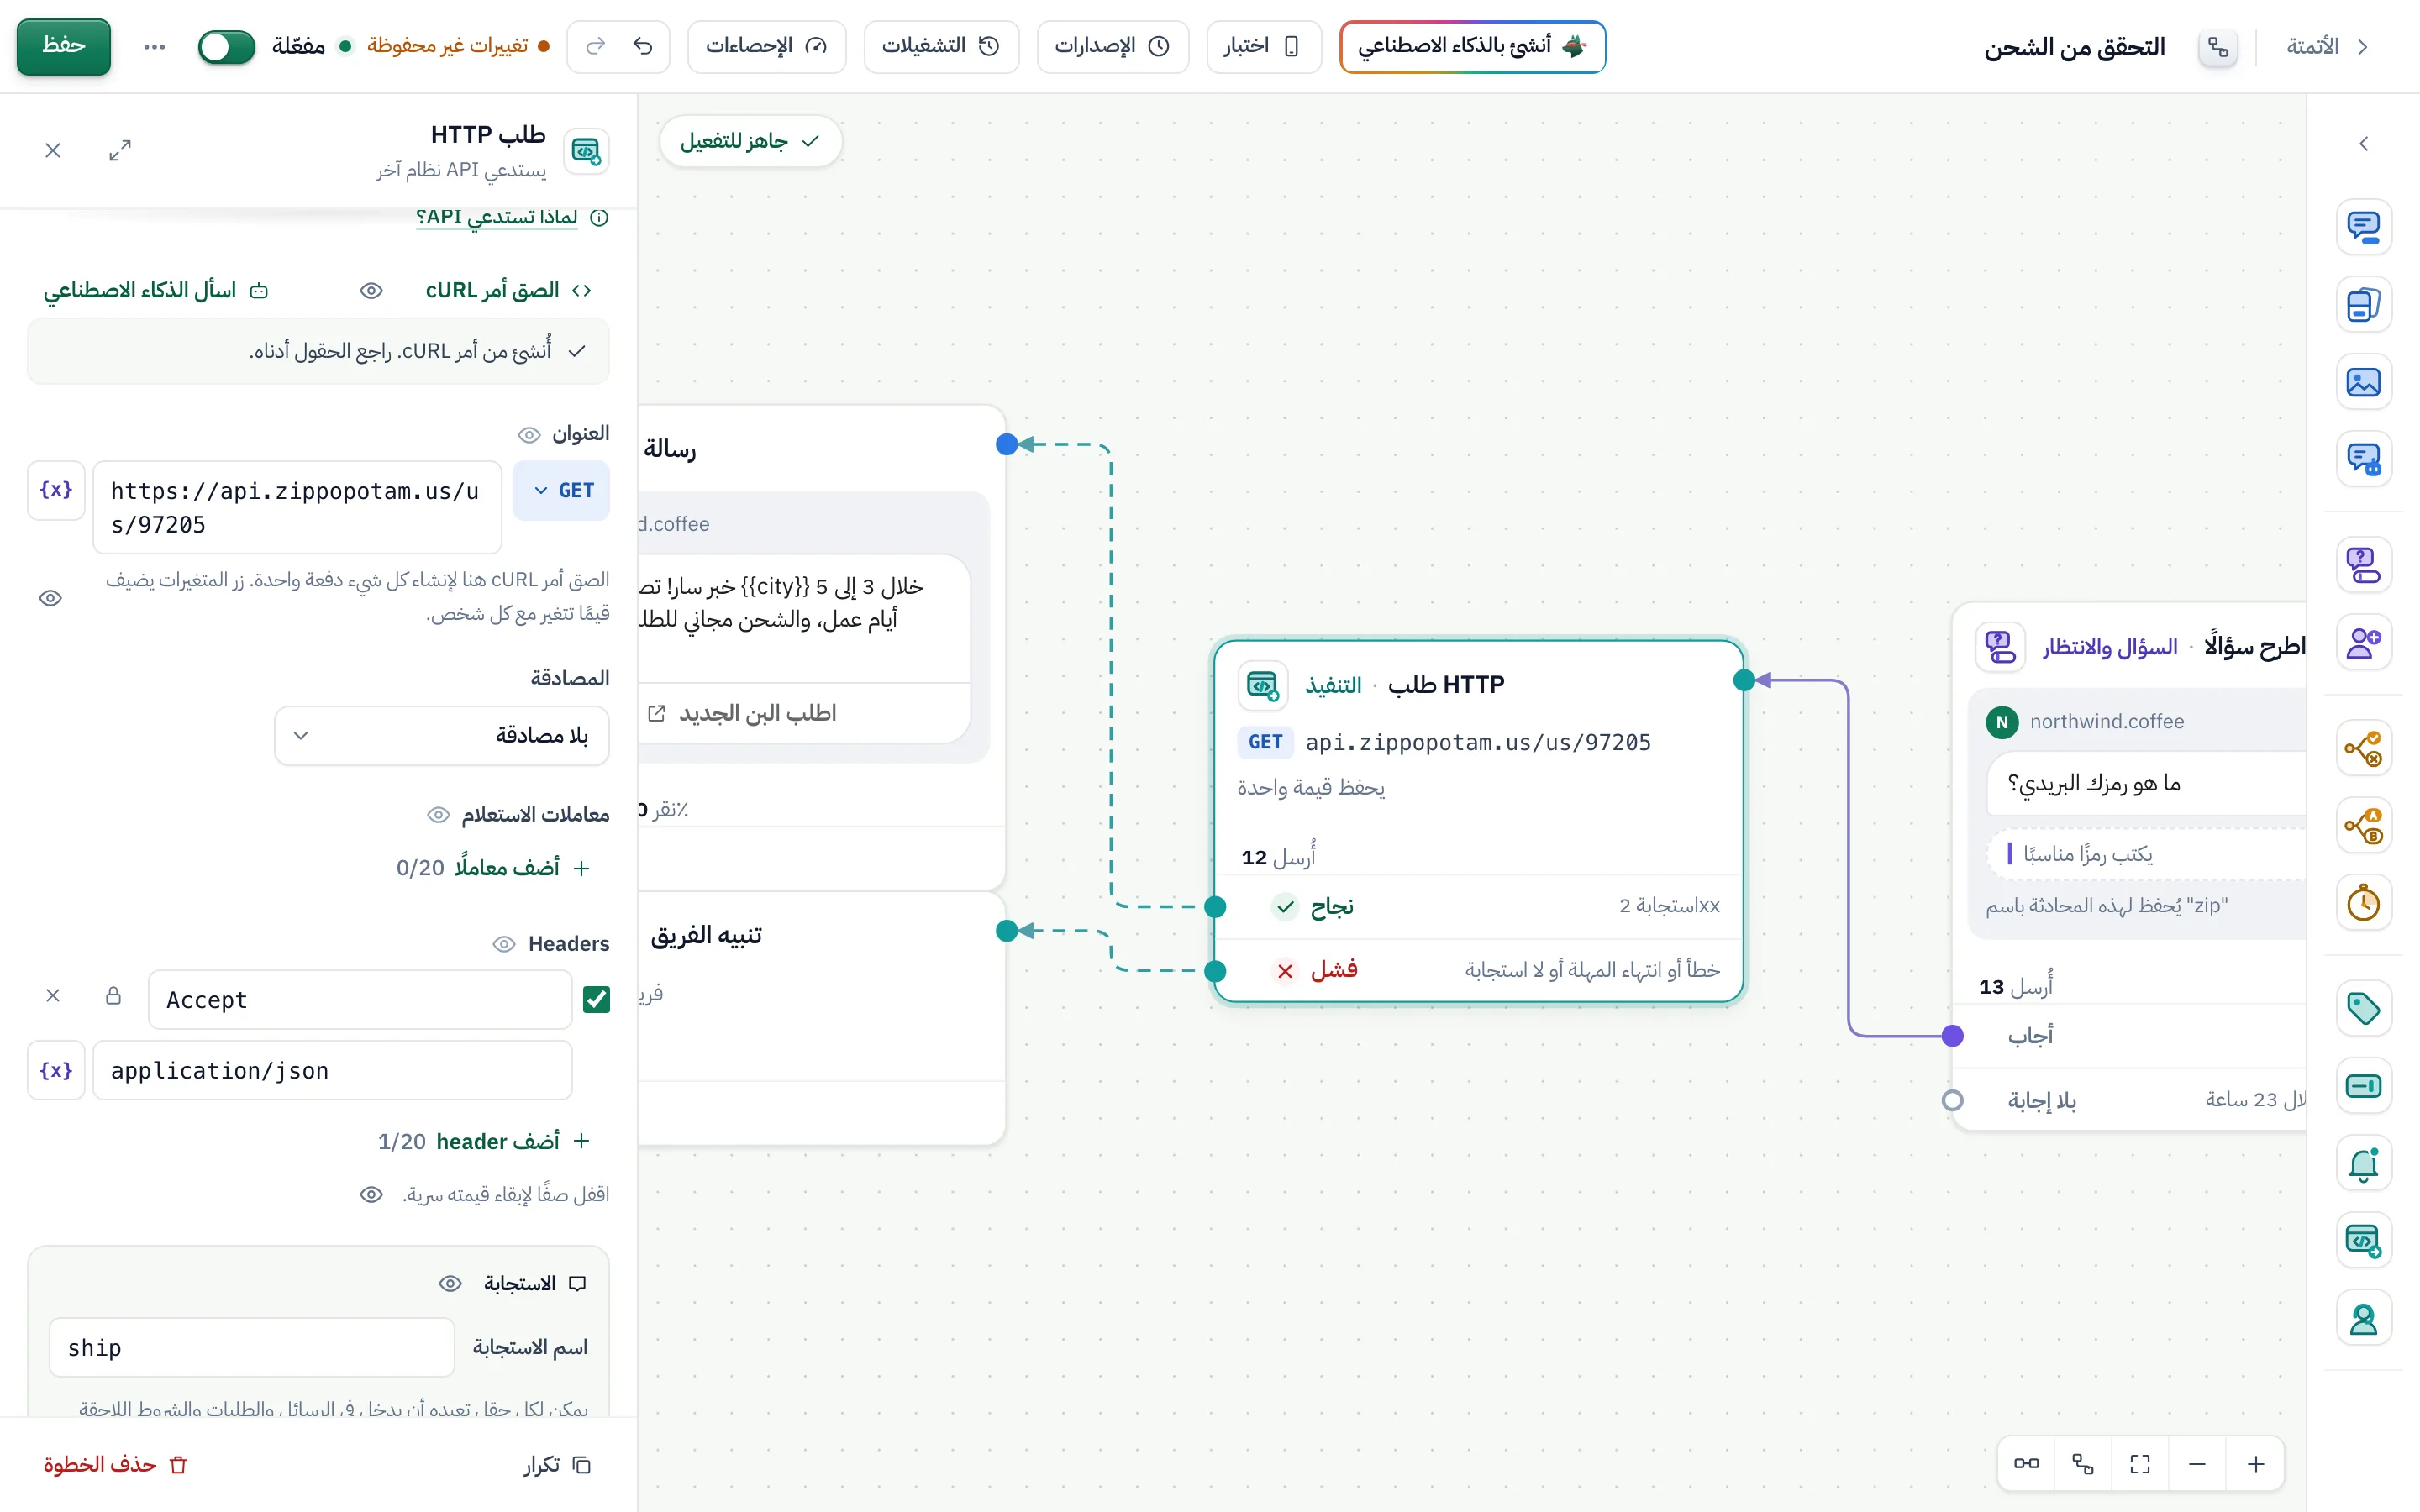The width and height of the screenshot is (2420, 1512).
Task: Toggle the automation مفعّلة switch
Action: 227,46
